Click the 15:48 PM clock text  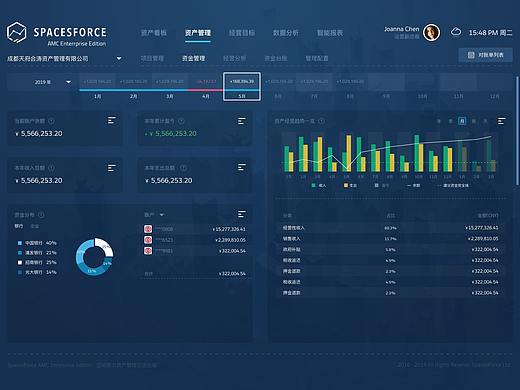point(490,33)
